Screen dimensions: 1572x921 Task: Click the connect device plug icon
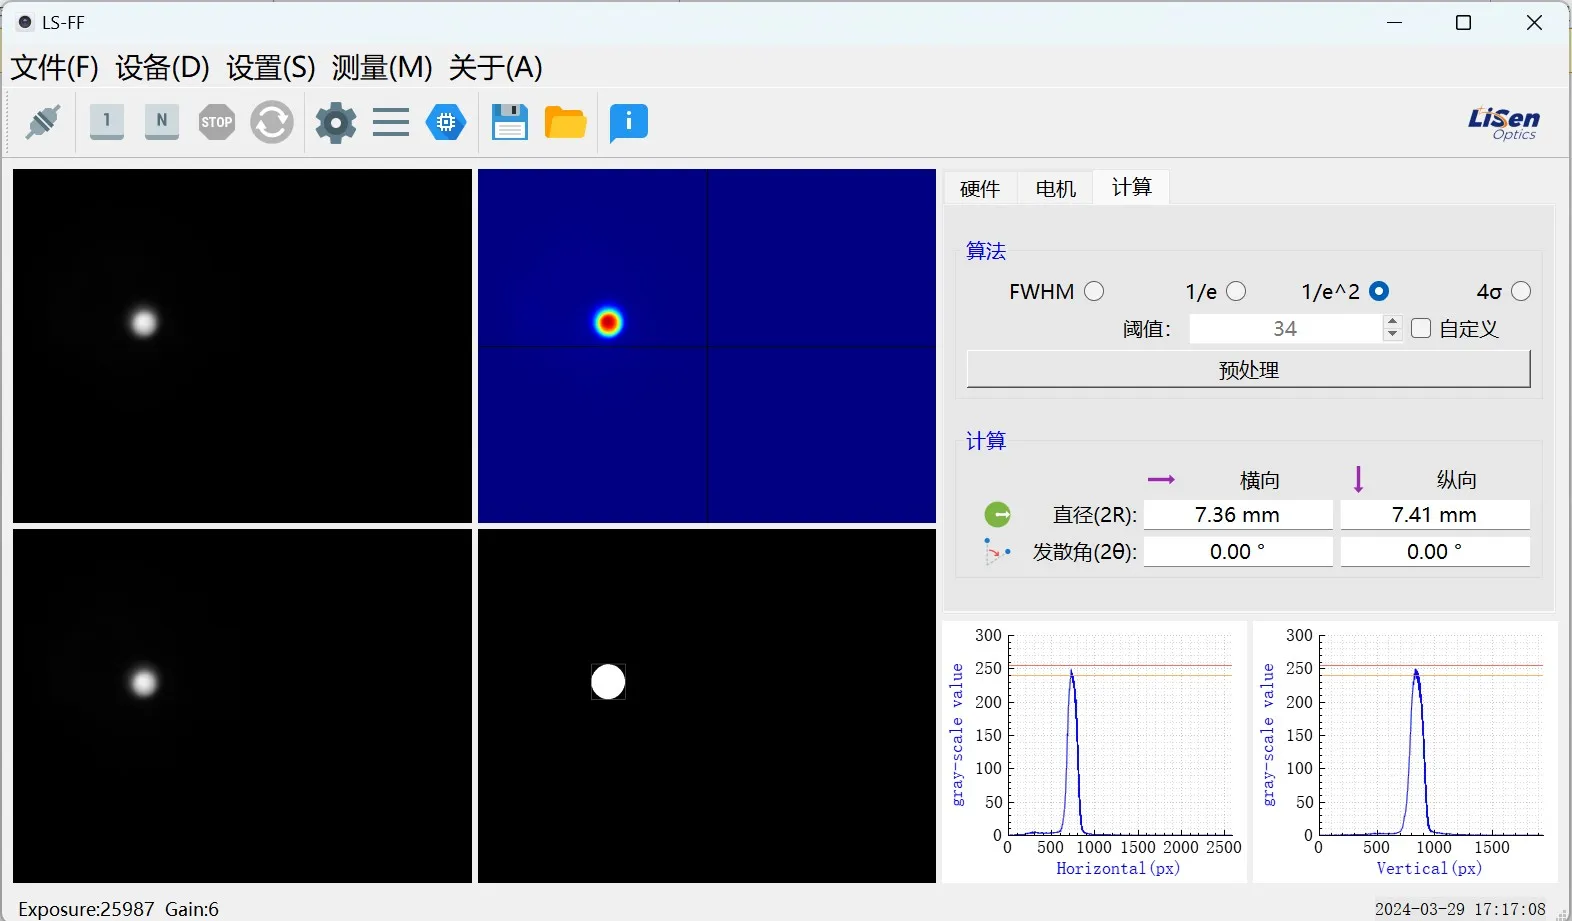(43, 122)
